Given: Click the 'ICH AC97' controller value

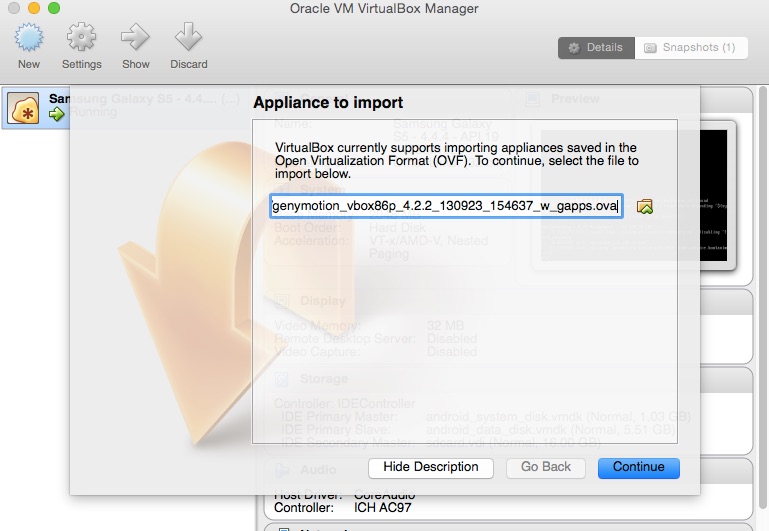Looking at the screenshot, I should [x=383, y=507].
